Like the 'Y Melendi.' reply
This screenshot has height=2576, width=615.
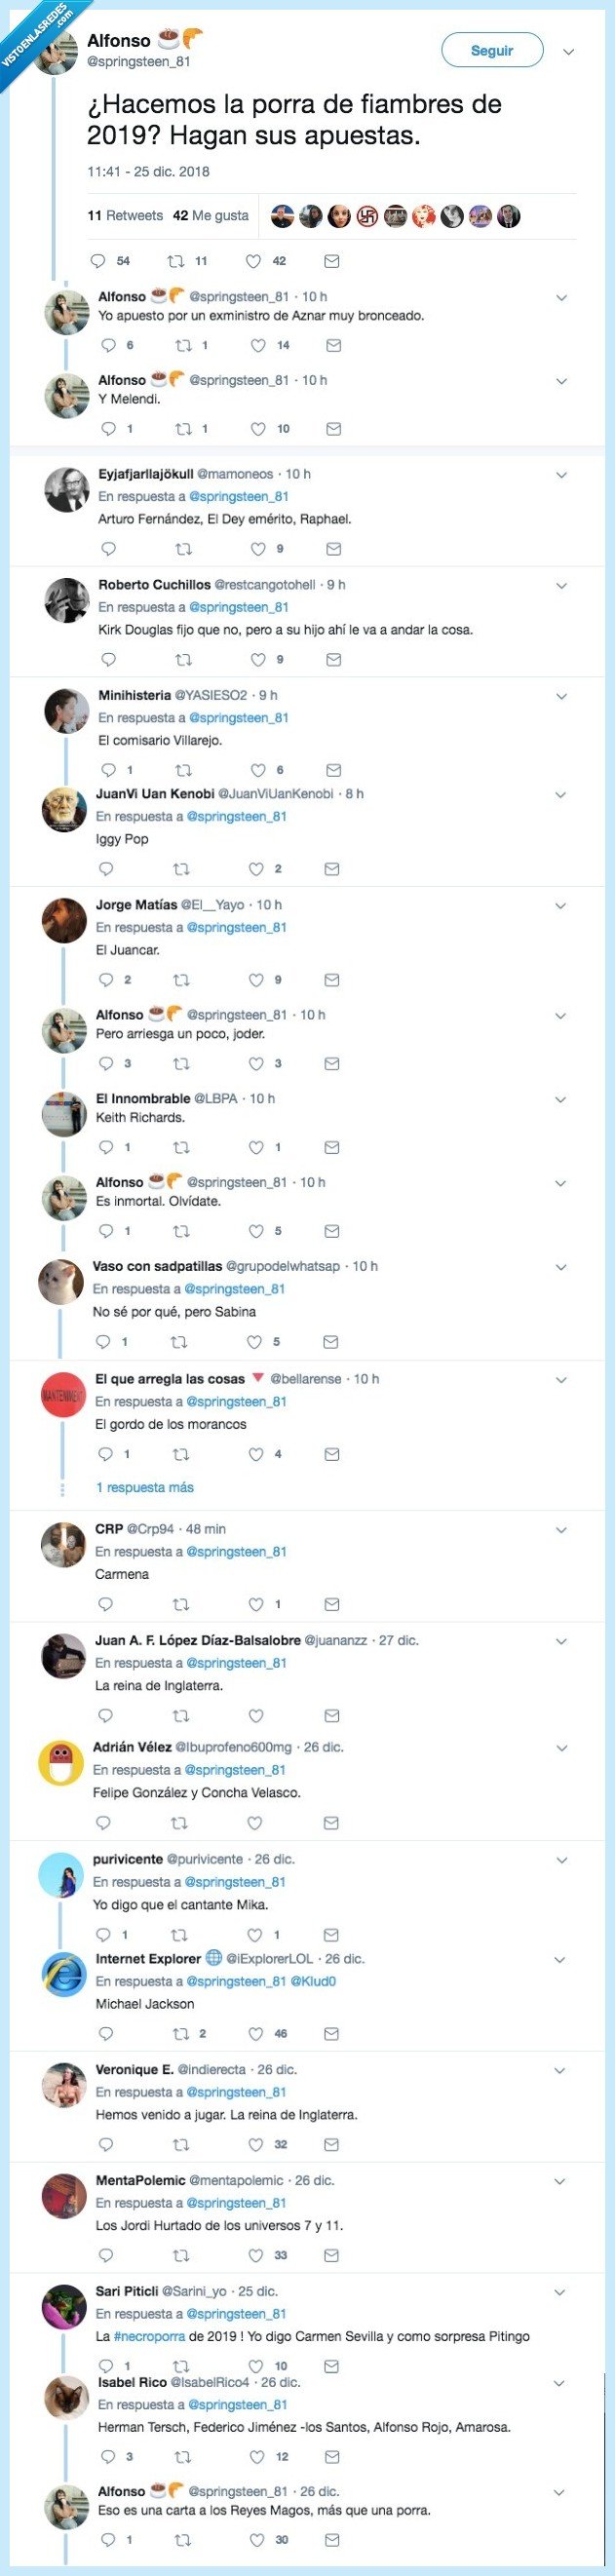tap(258, 429)
